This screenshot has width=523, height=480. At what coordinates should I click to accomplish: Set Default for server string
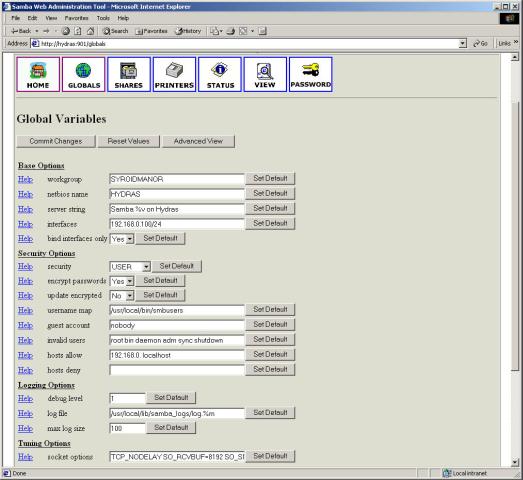[270, 208]
